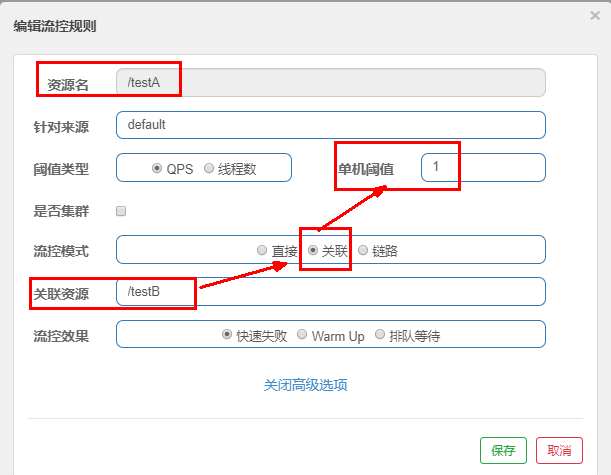This screenshot has height=475, width=611.
Task: Click the red 取消 button
Action: (559, 450)
